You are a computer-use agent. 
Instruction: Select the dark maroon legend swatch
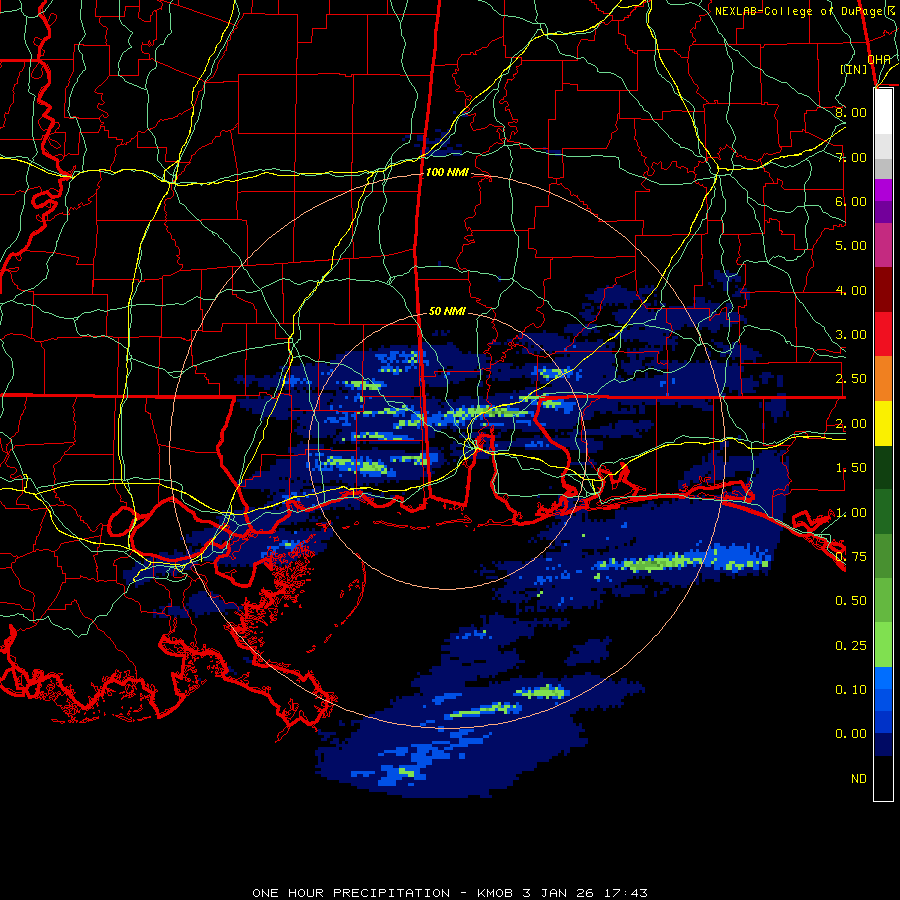pyautogui.click(x=883, y=290)
